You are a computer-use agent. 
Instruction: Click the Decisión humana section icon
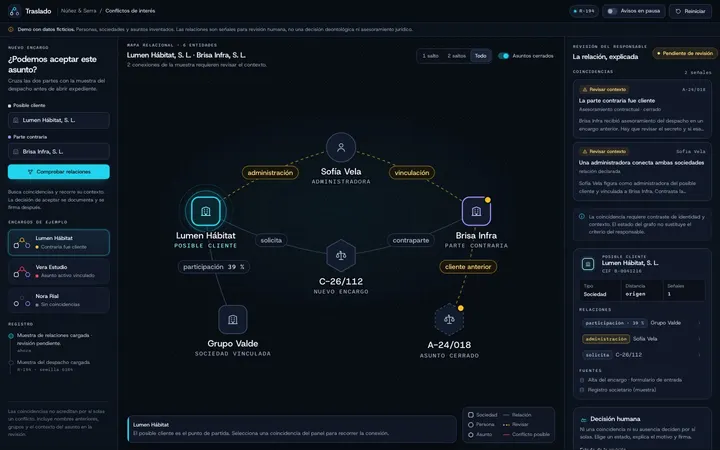584,420
